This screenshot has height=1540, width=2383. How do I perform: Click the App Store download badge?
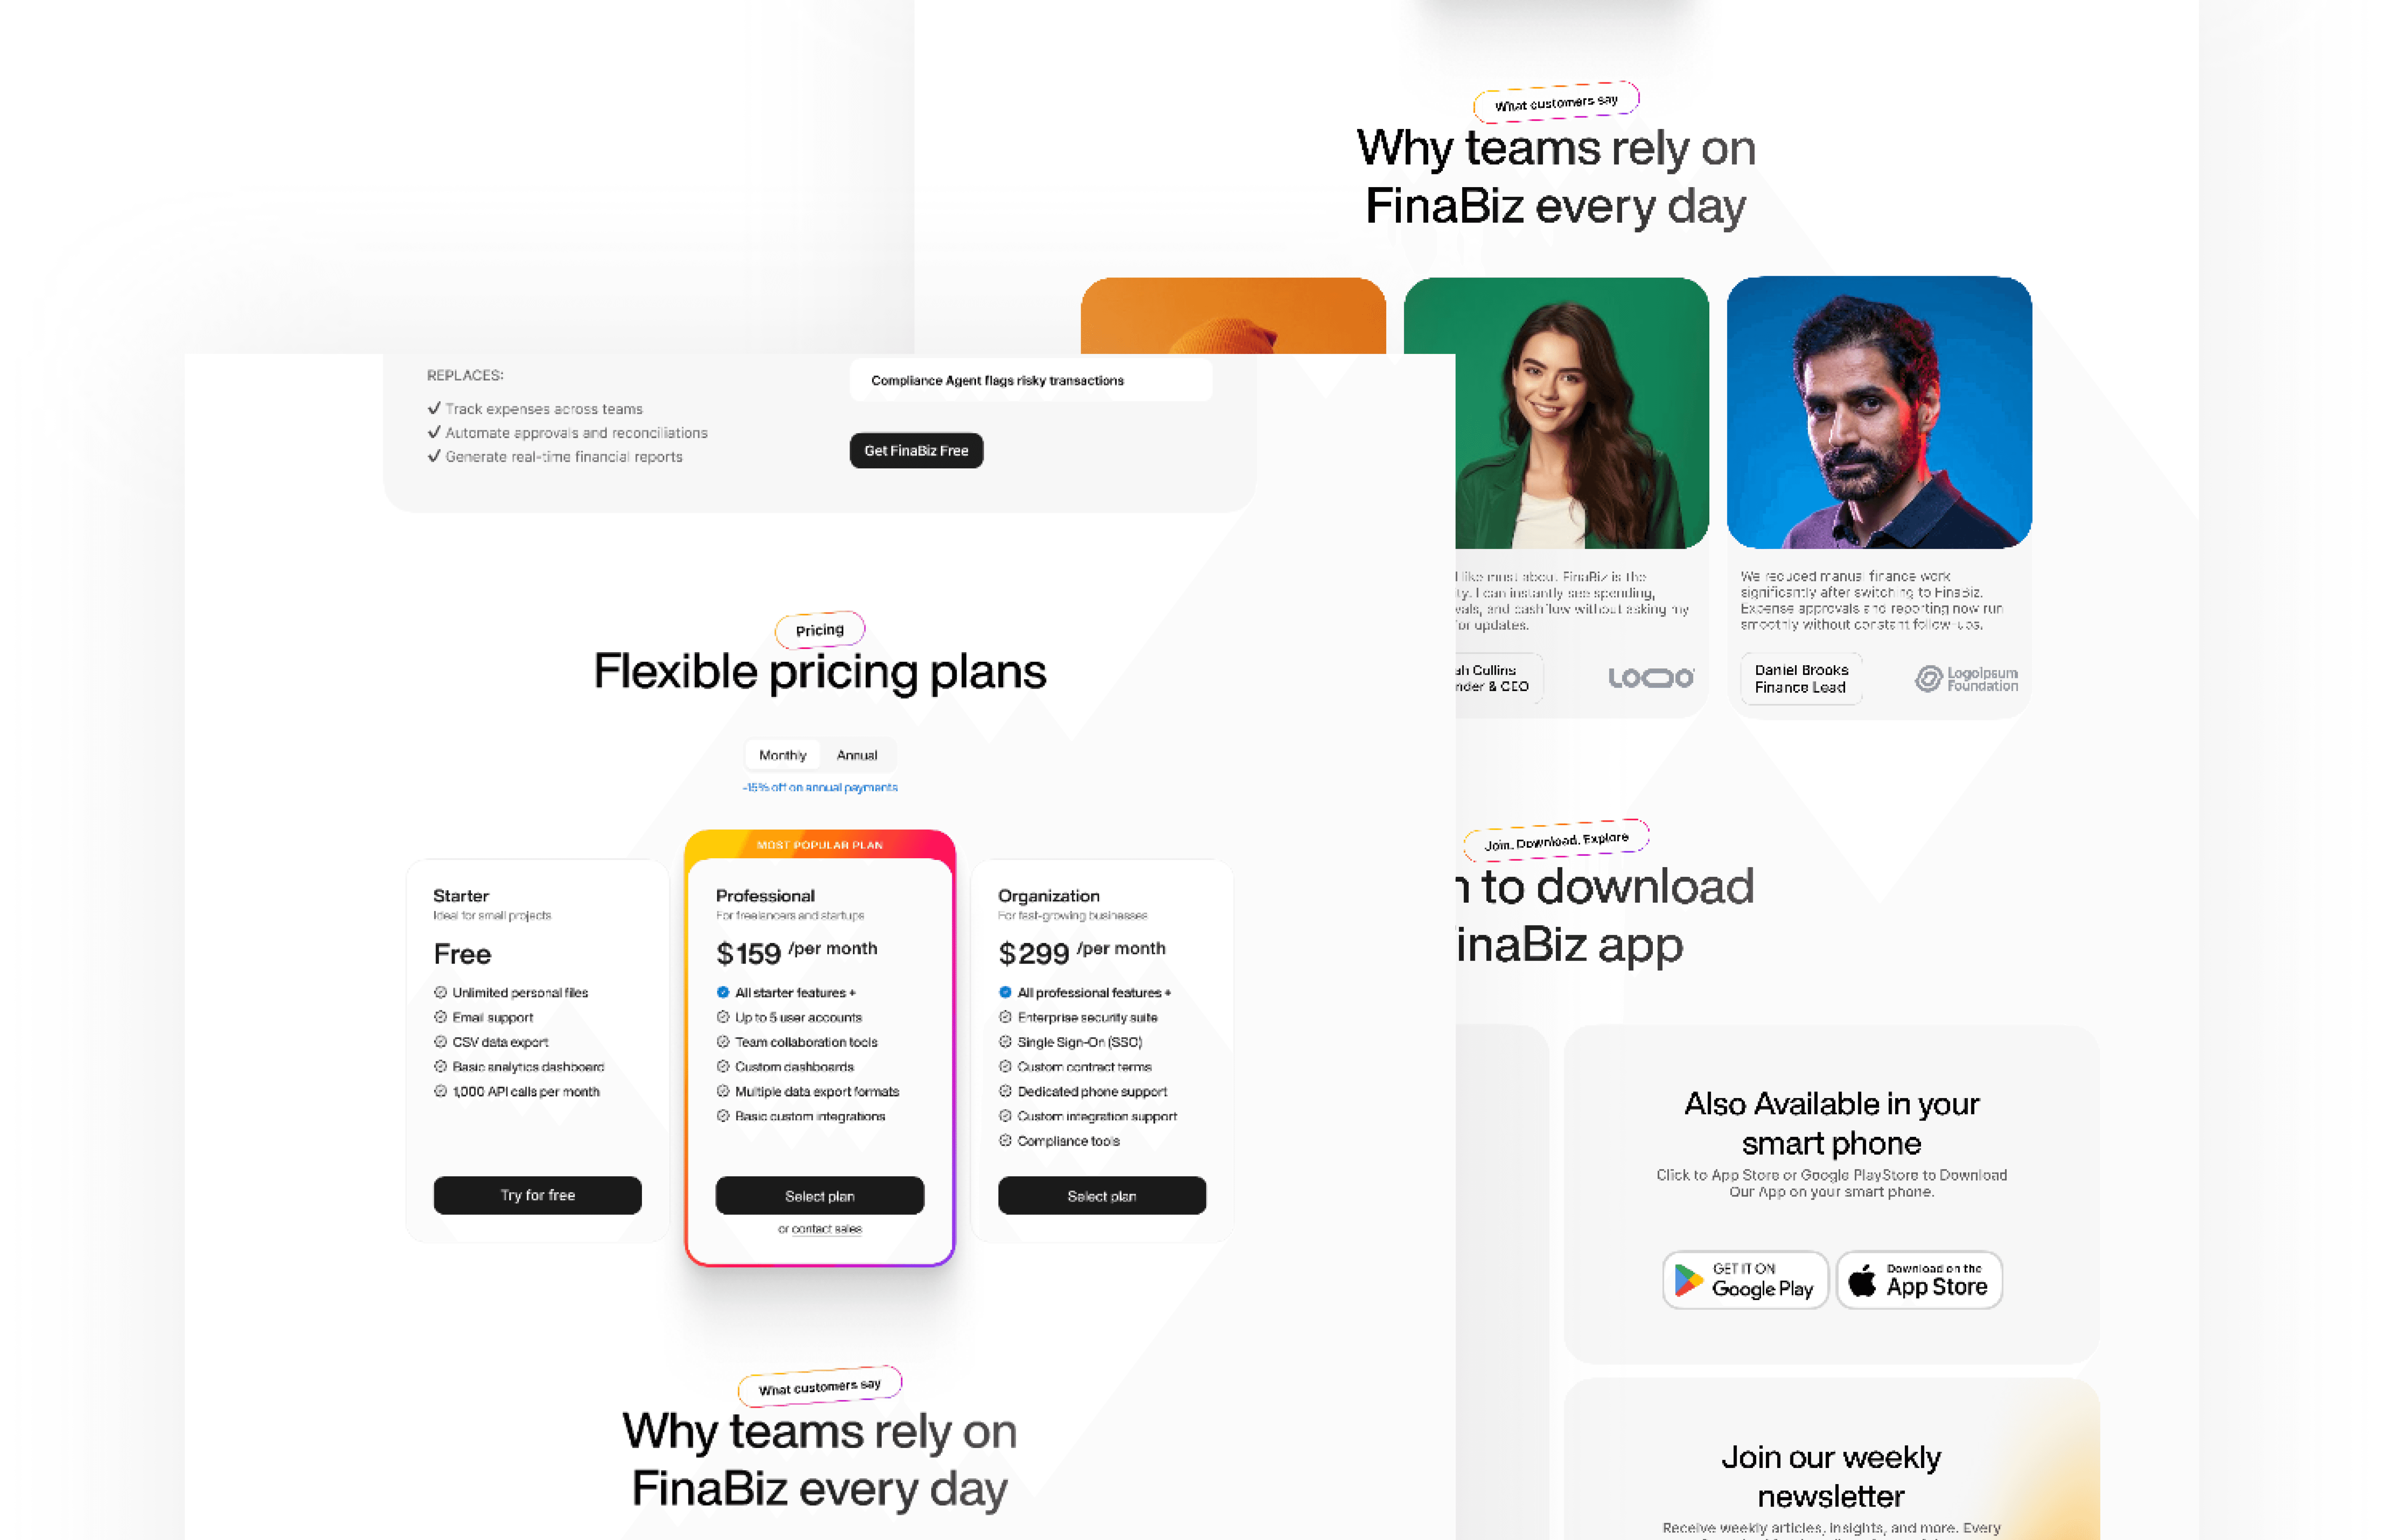[1919, 1280]
